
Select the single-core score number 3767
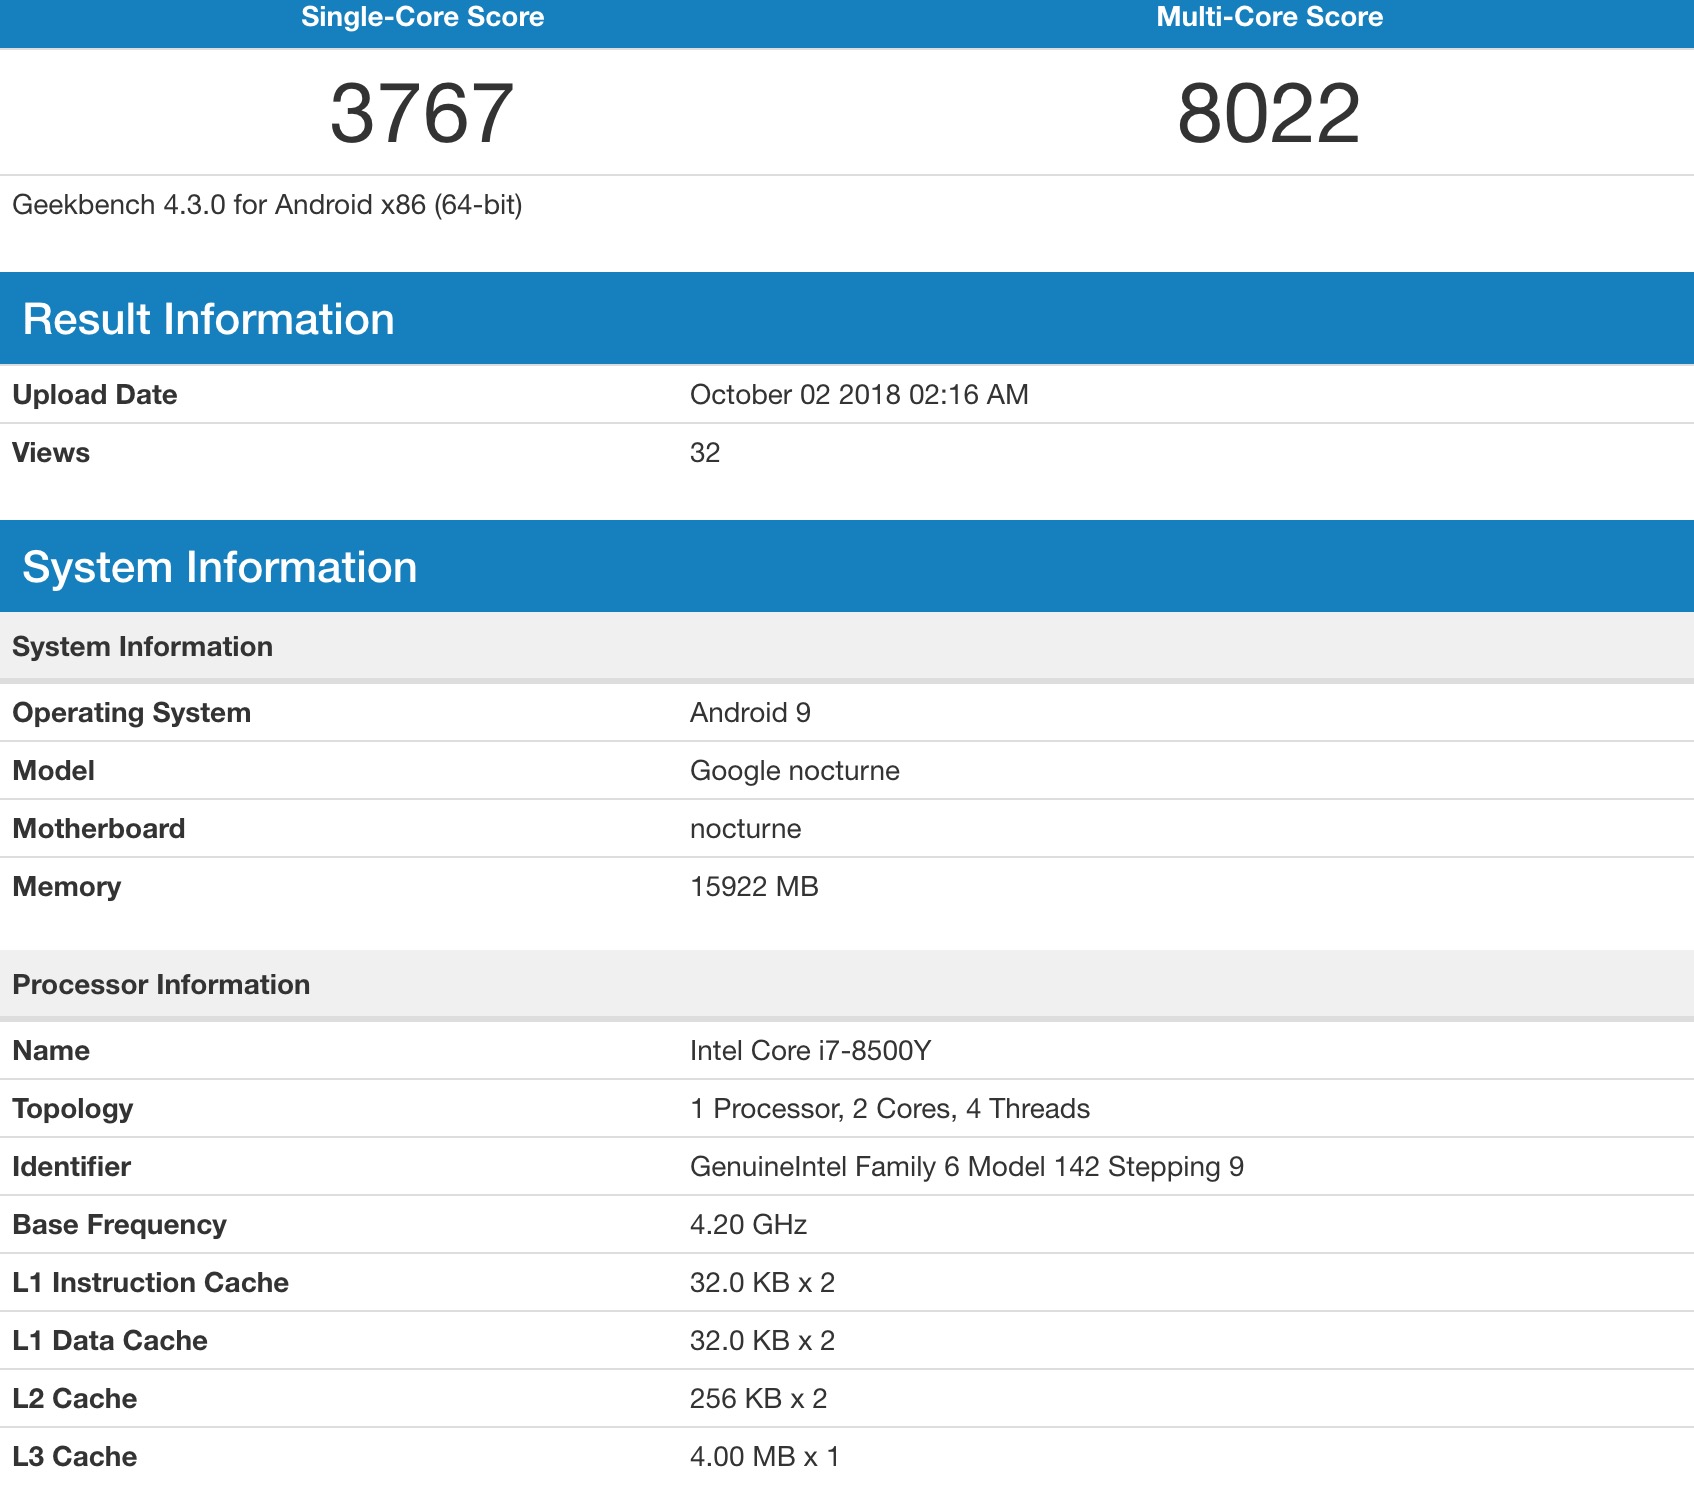pyautogui.click(x=422, y=114)
